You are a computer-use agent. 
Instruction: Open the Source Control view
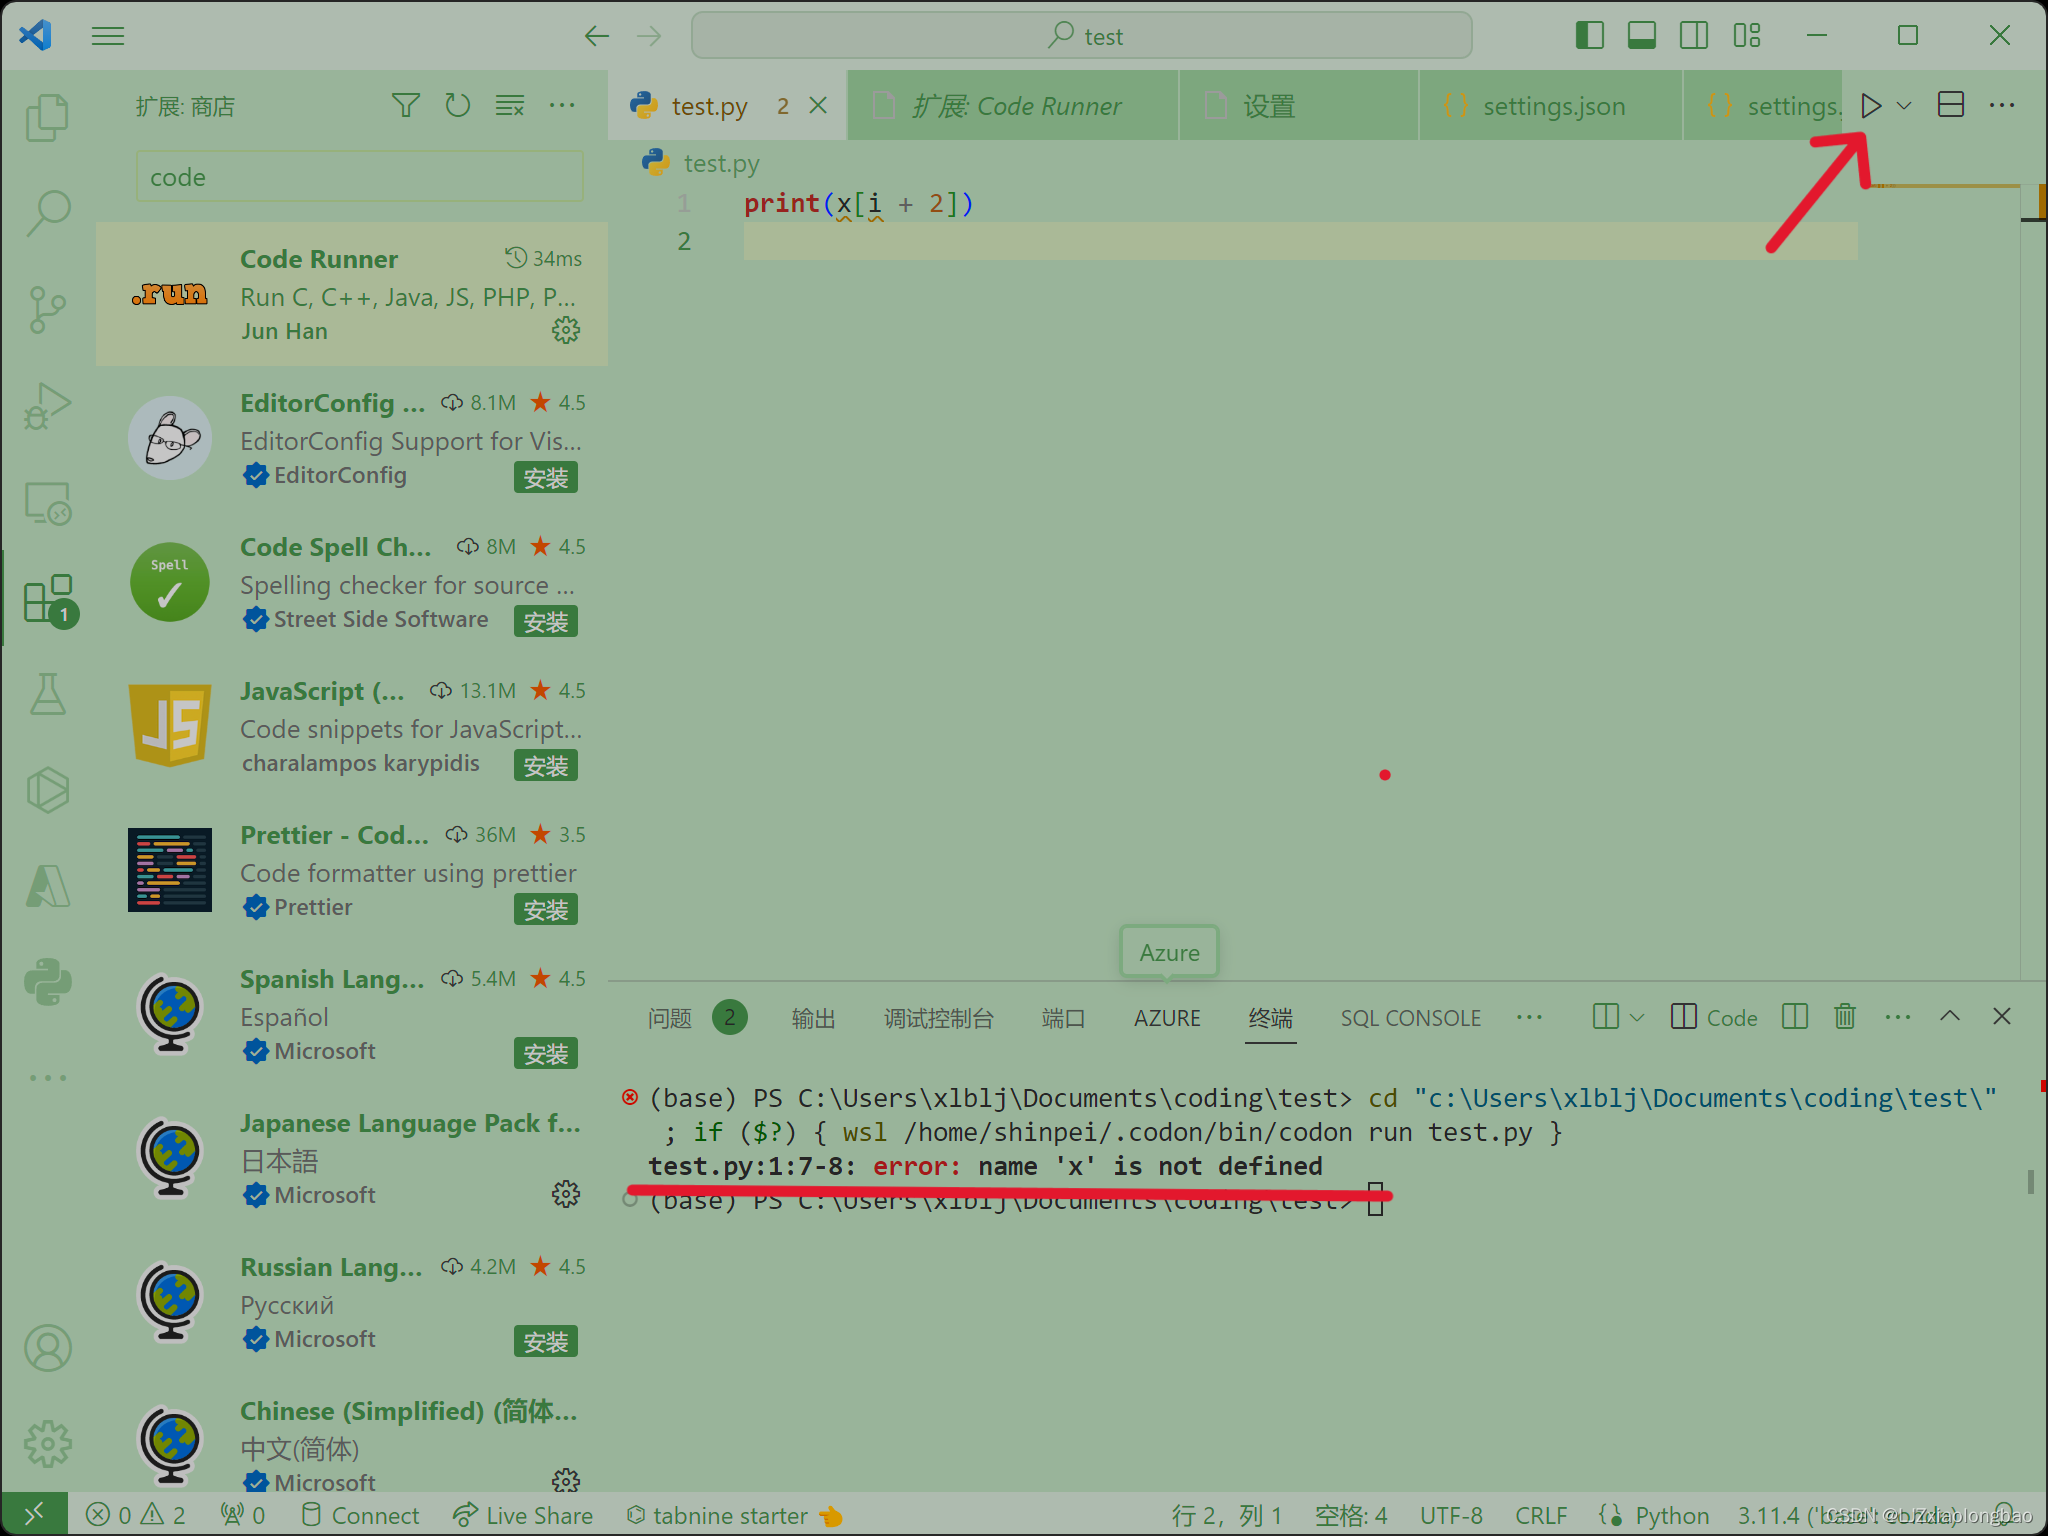[48, 308]
